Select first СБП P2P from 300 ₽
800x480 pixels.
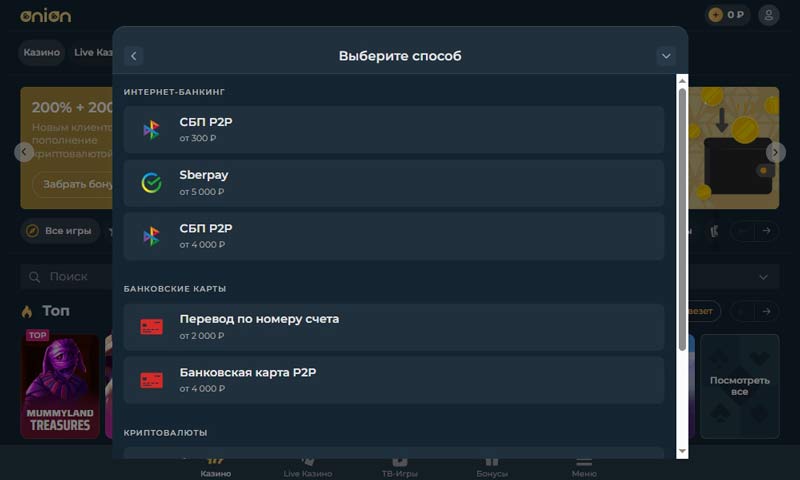[394, 129]
